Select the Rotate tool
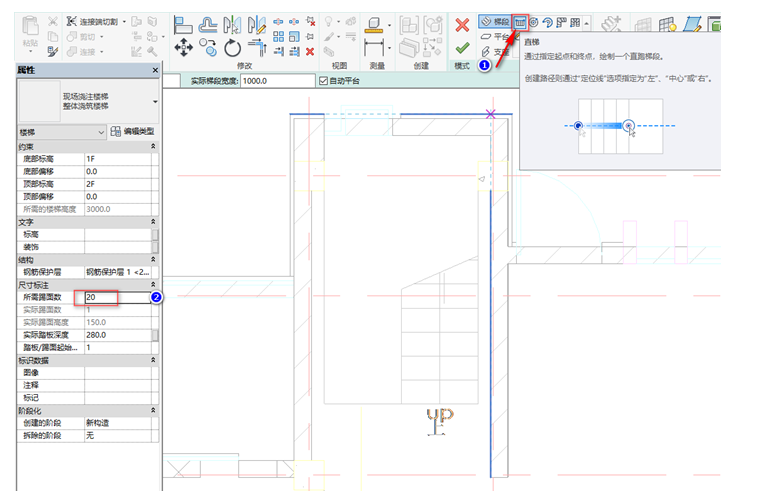 (x=232, y=47)
